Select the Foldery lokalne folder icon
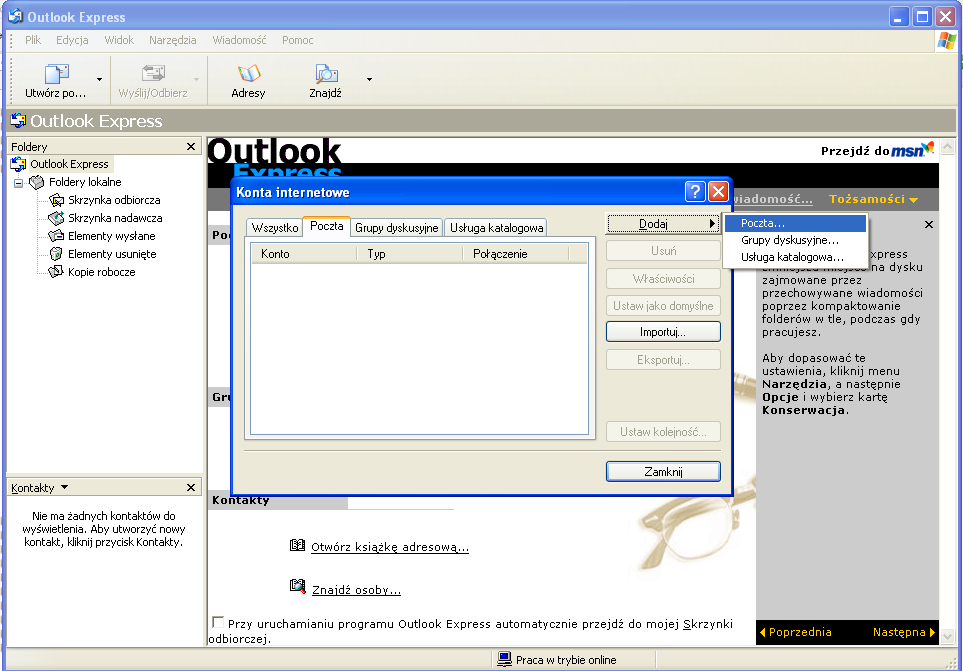 (37, 182)
